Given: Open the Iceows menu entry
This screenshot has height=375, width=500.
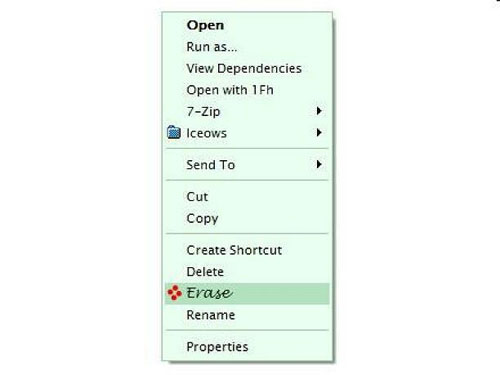Looking at the screenshot, I should tap(247, 133).
